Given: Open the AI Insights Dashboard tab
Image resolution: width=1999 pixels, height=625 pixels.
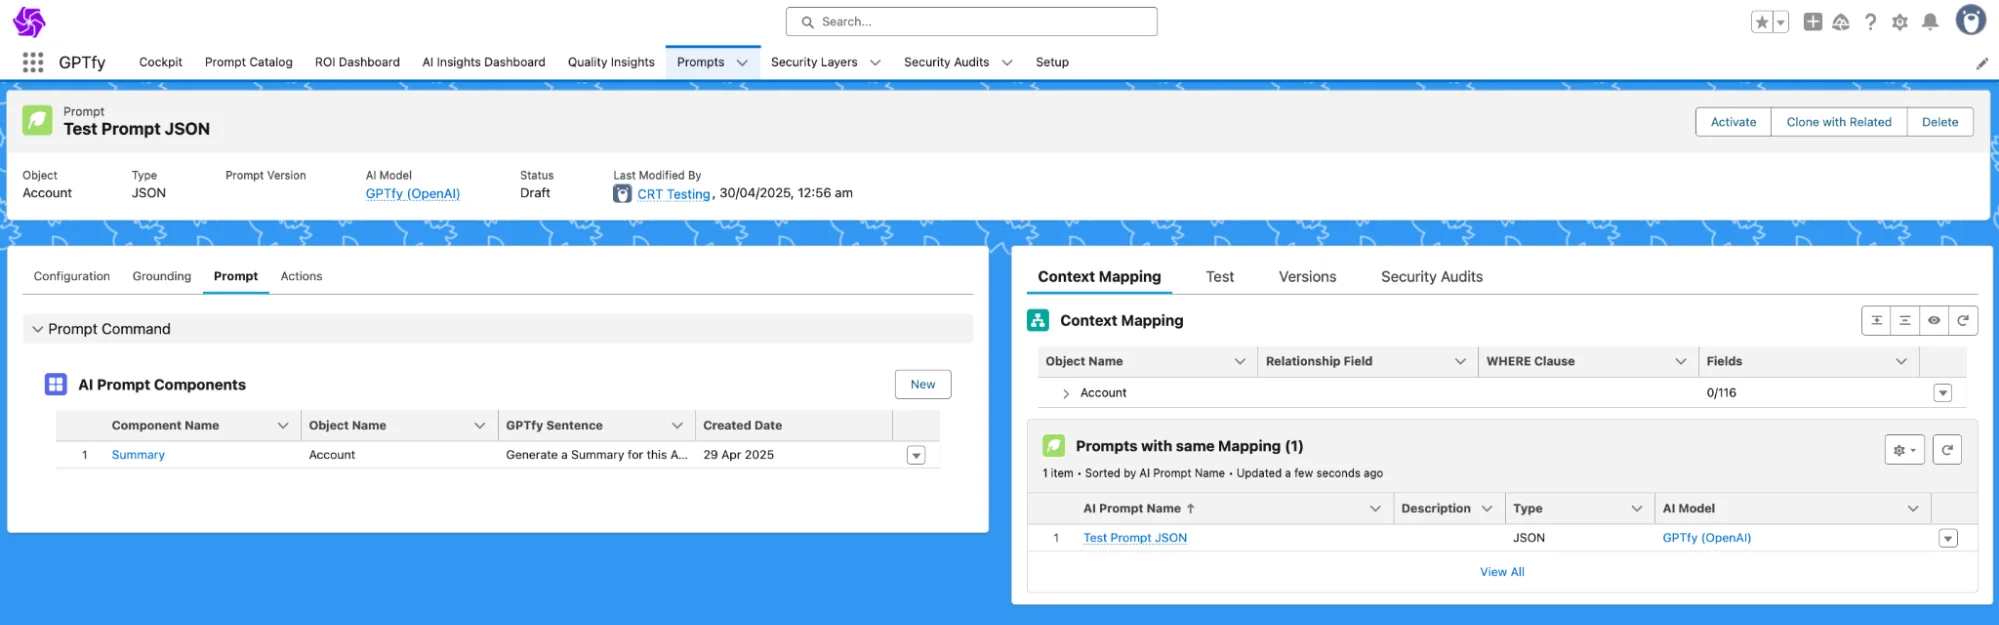Looking at the screenshot, I should pyautogui.click(x=484, y=62).
